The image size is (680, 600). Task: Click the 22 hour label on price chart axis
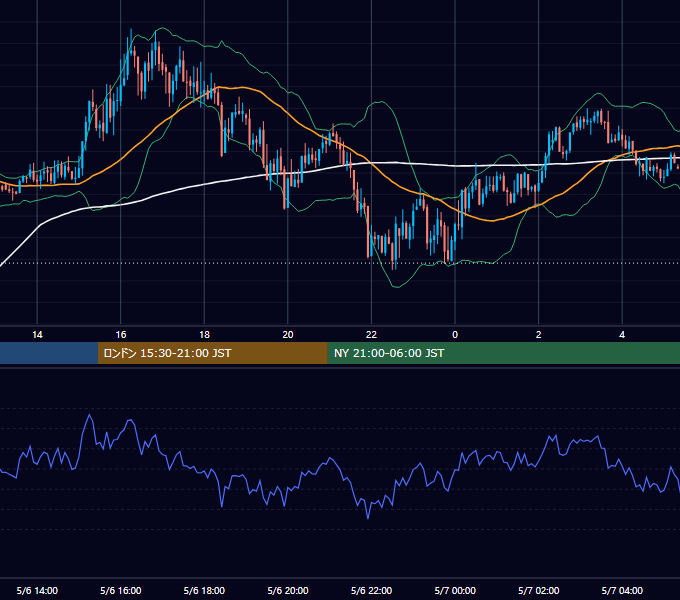point(371,335)
